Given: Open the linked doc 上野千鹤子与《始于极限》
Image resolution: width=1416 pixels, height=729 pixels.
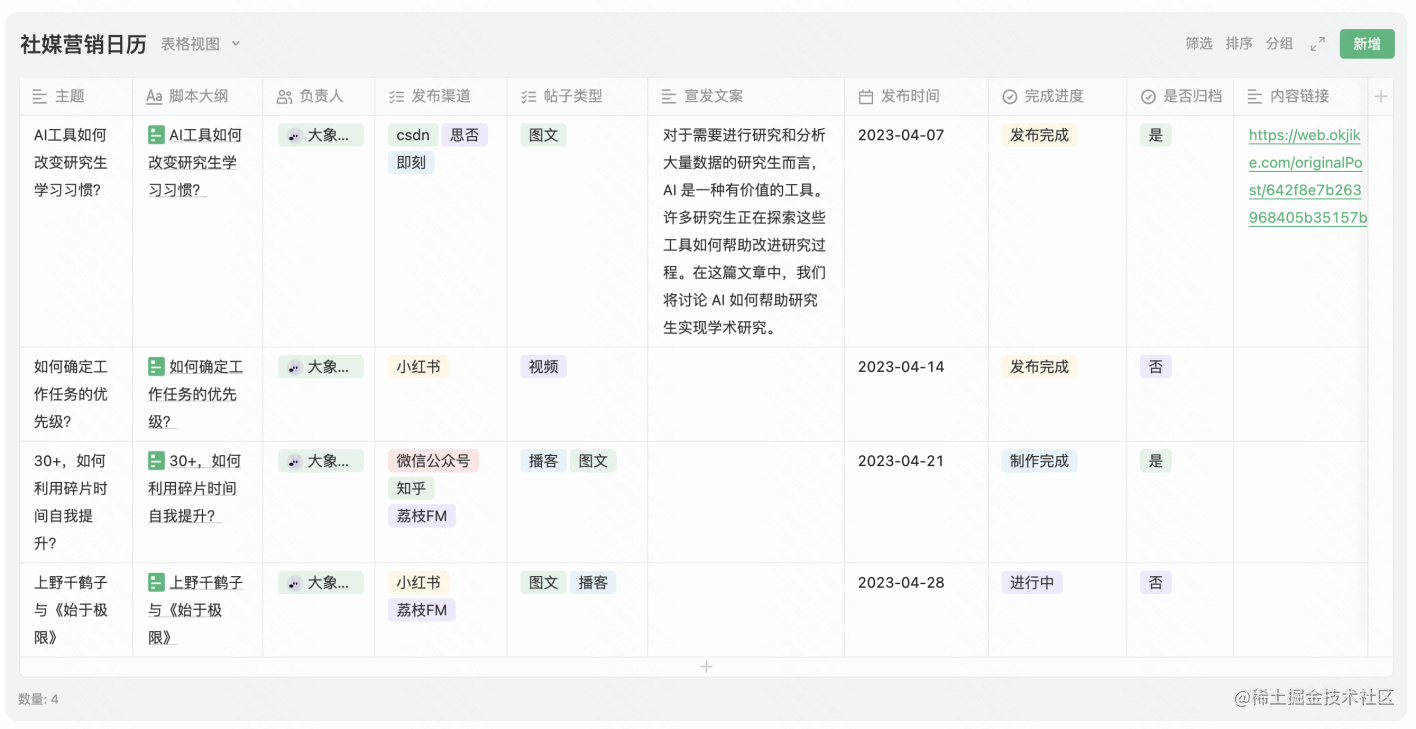Looking at the screenshot, I should pos(195,609).
